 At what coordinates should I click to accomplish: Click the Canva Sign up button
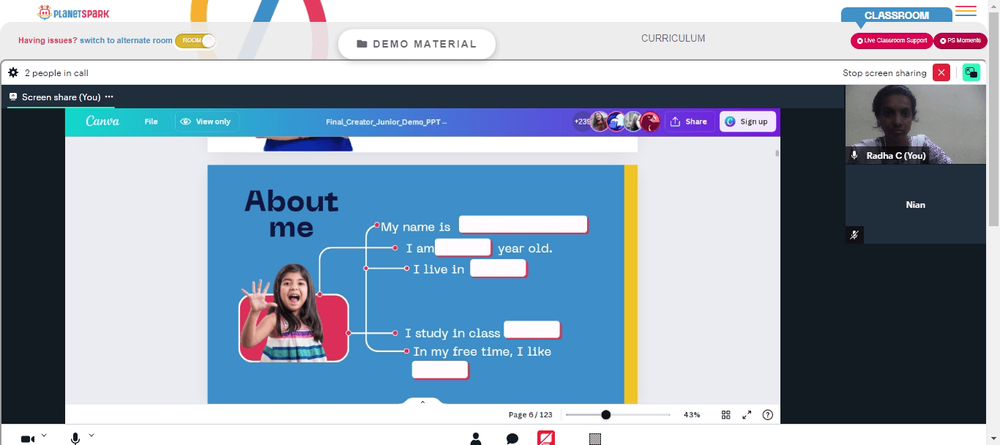click(747, 121)
